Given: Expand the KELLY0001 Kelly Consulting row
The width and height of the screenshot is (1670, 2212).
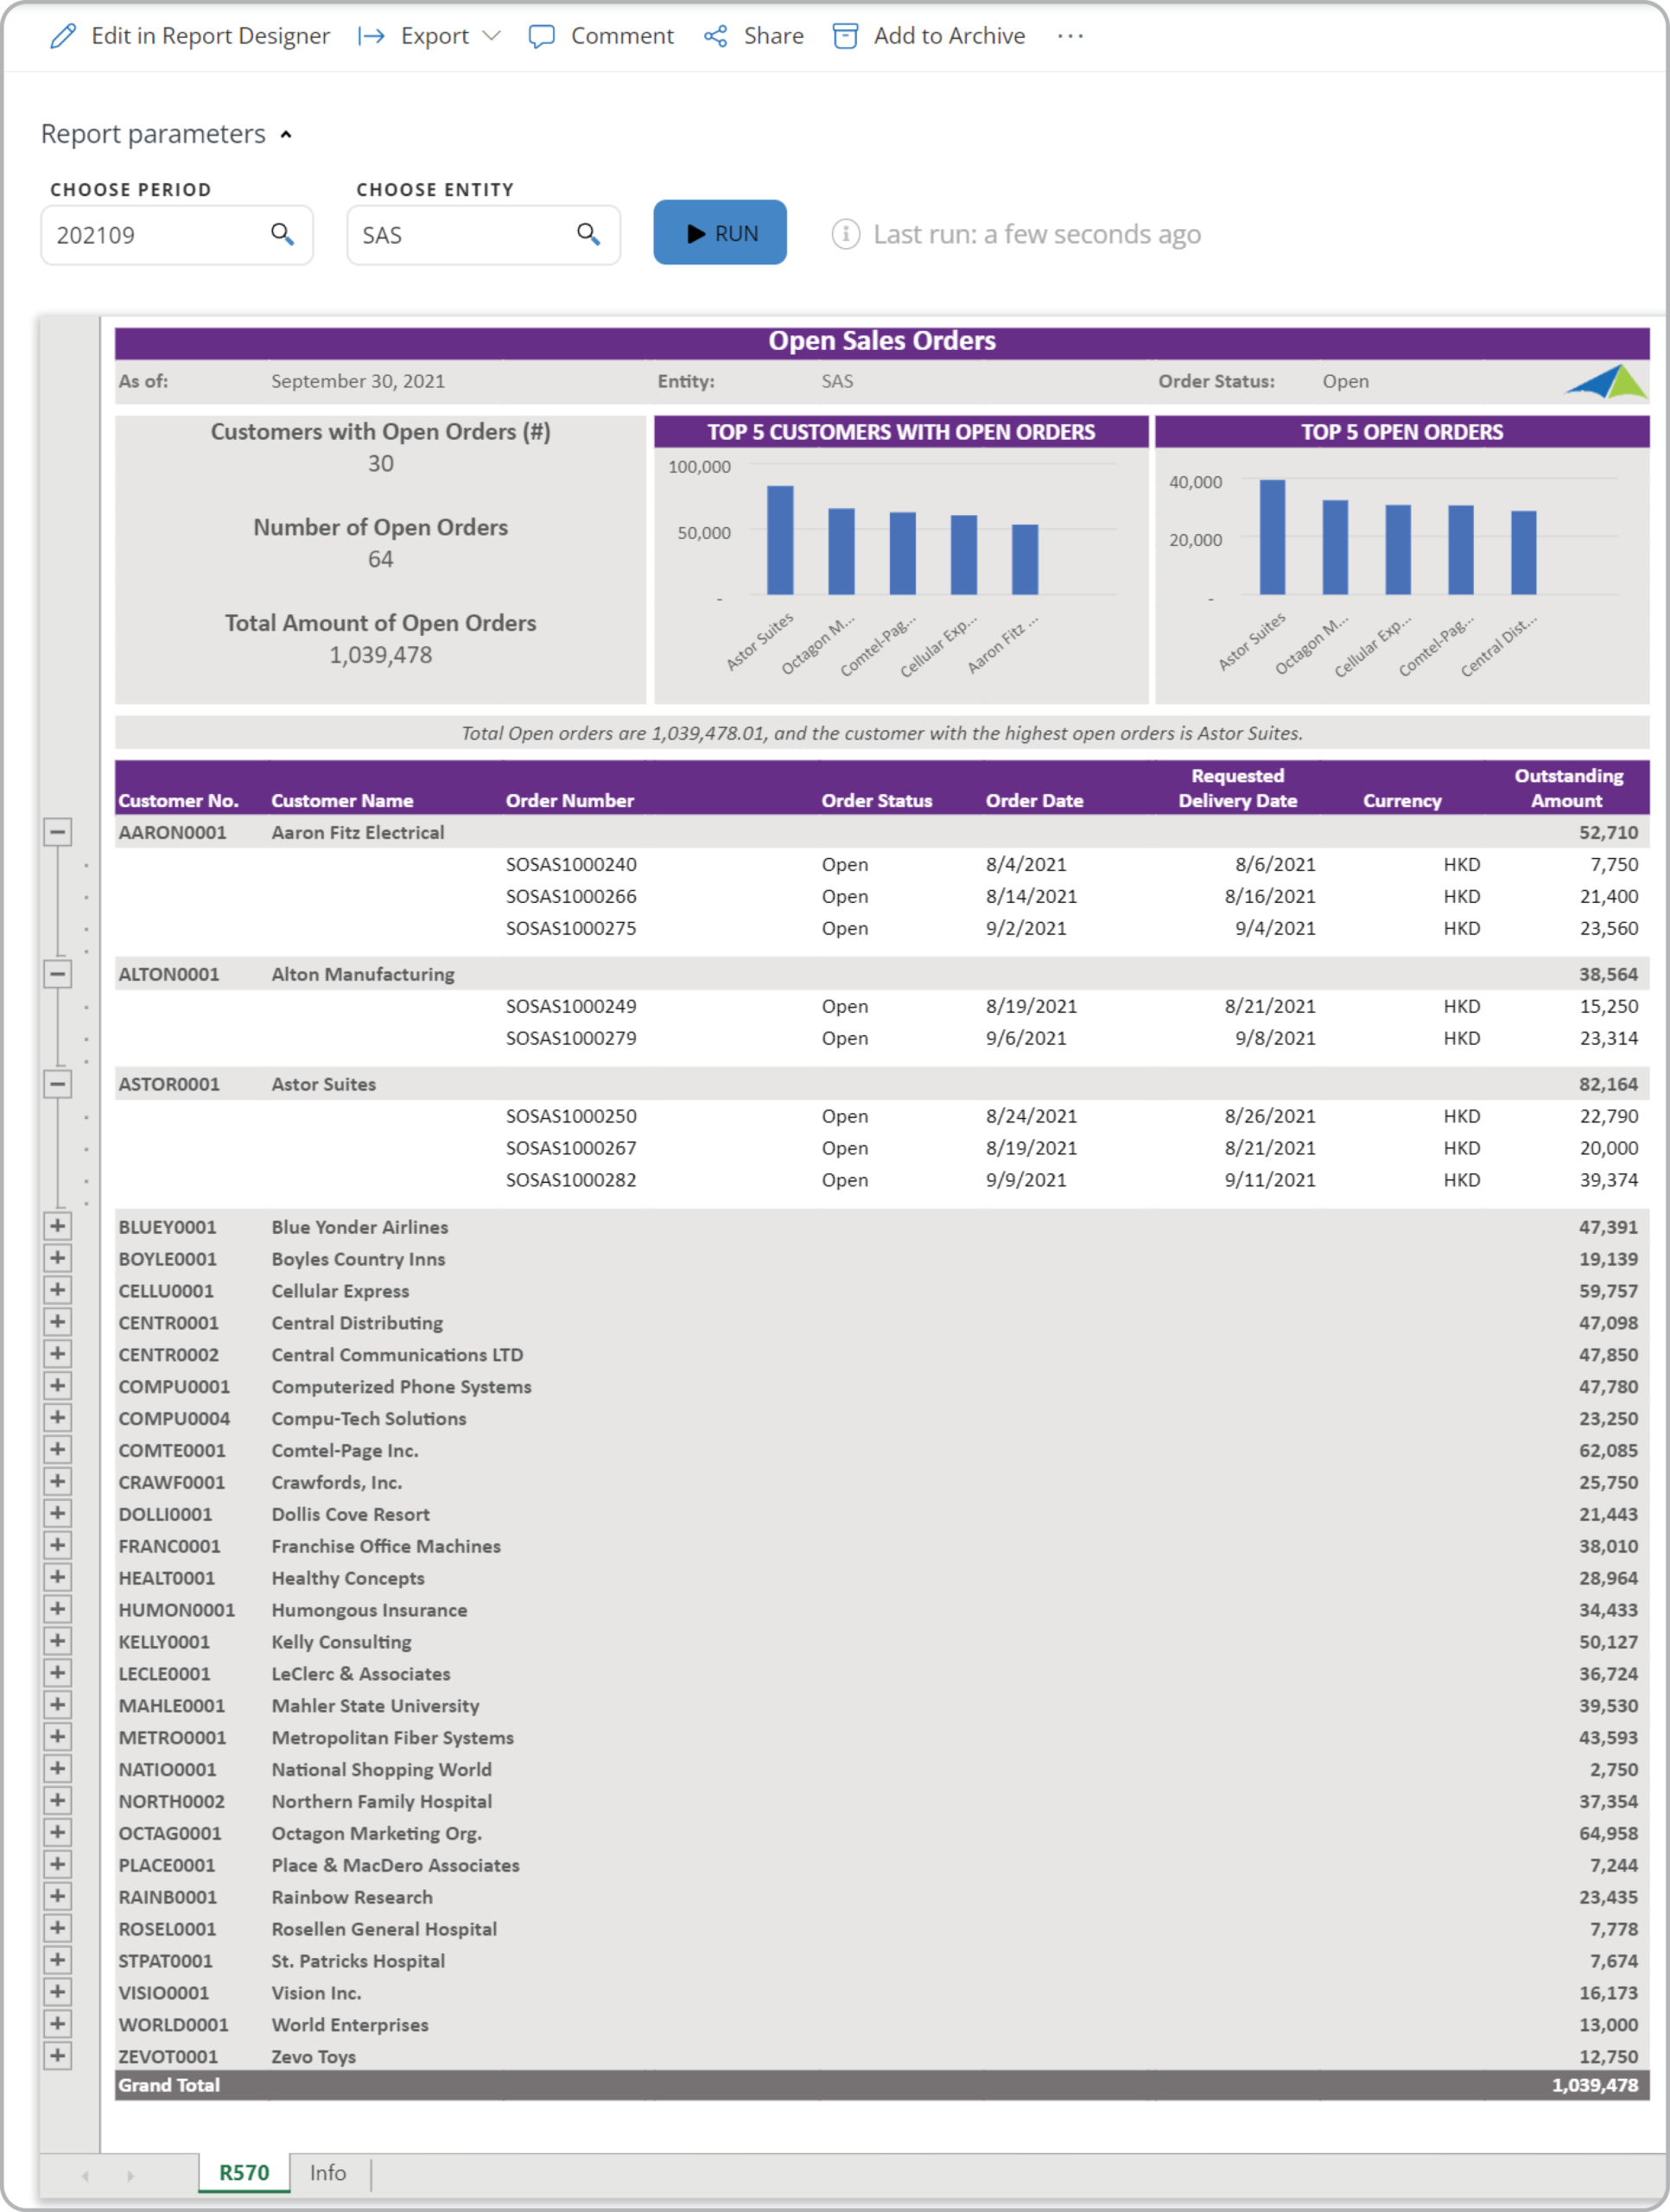Looking at the screenshot, I should tap(58, 1641).
